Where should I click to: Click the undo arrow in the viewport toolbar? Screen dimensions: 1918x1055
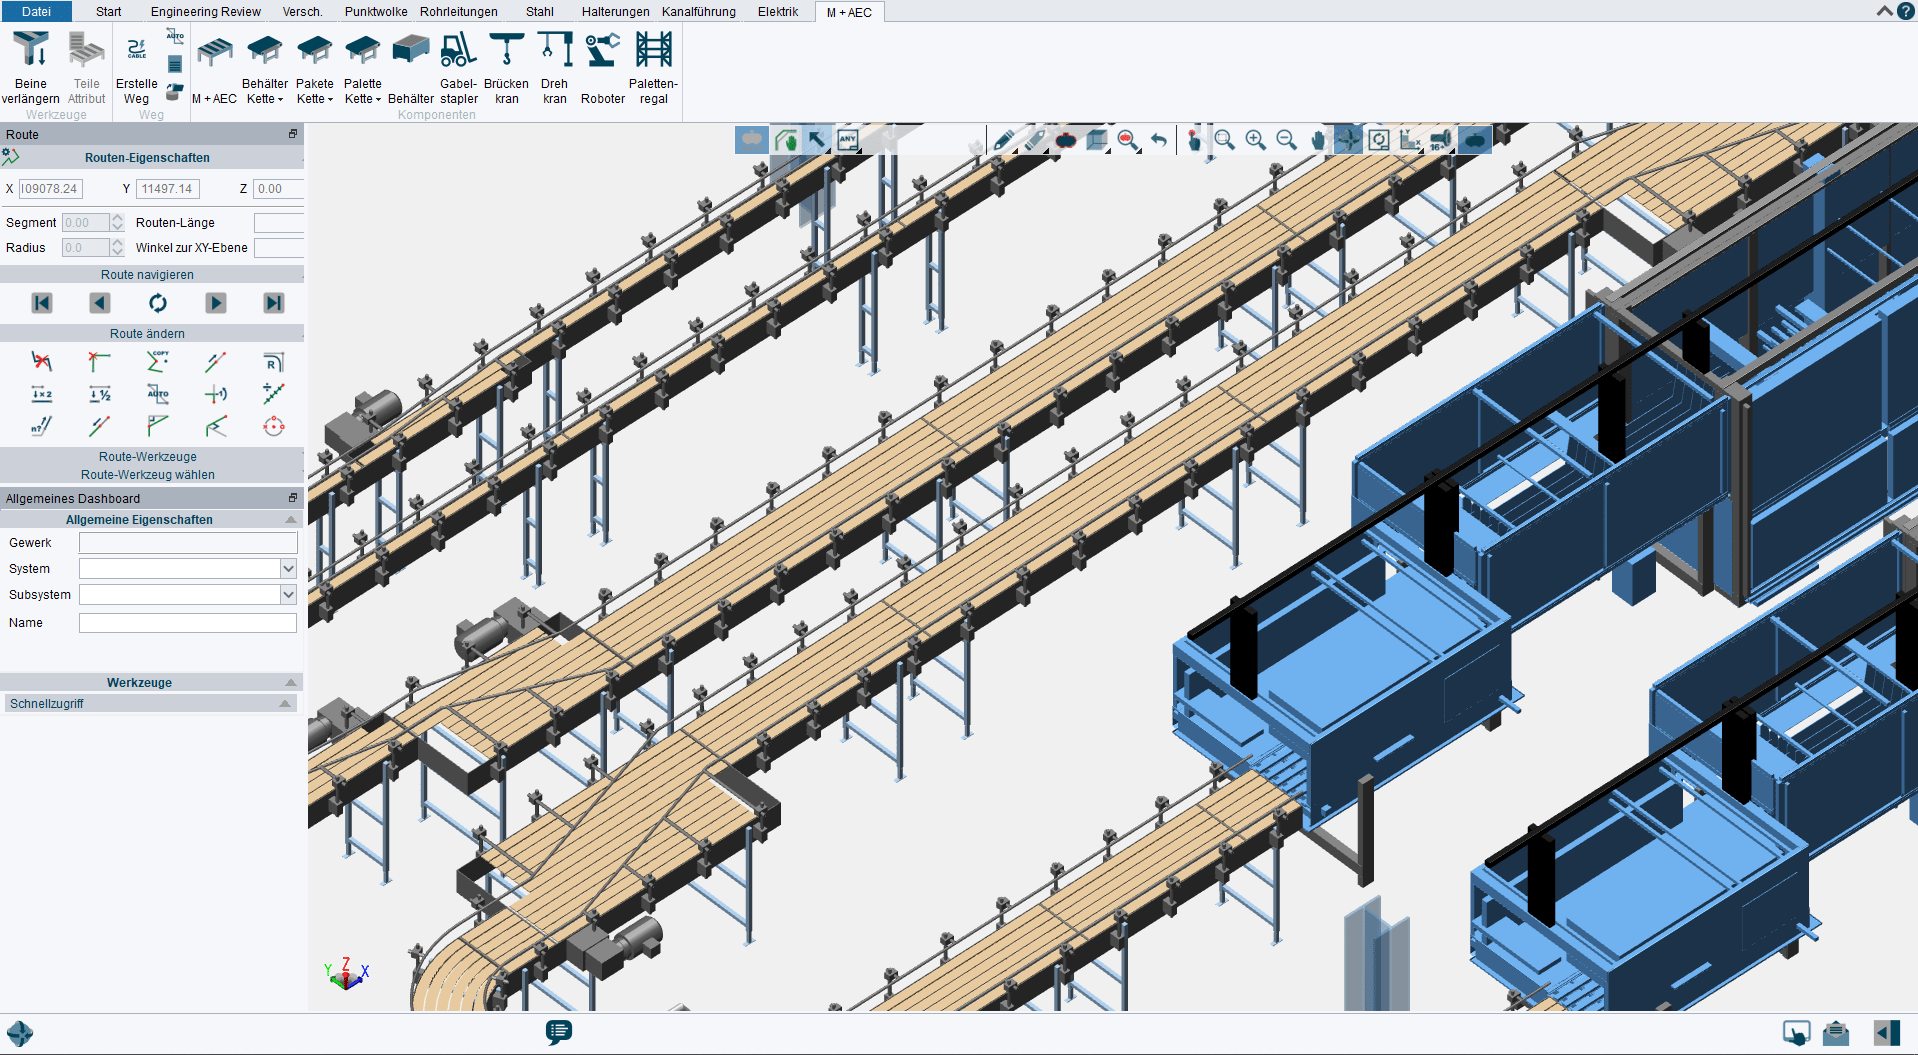point(1158,141)
